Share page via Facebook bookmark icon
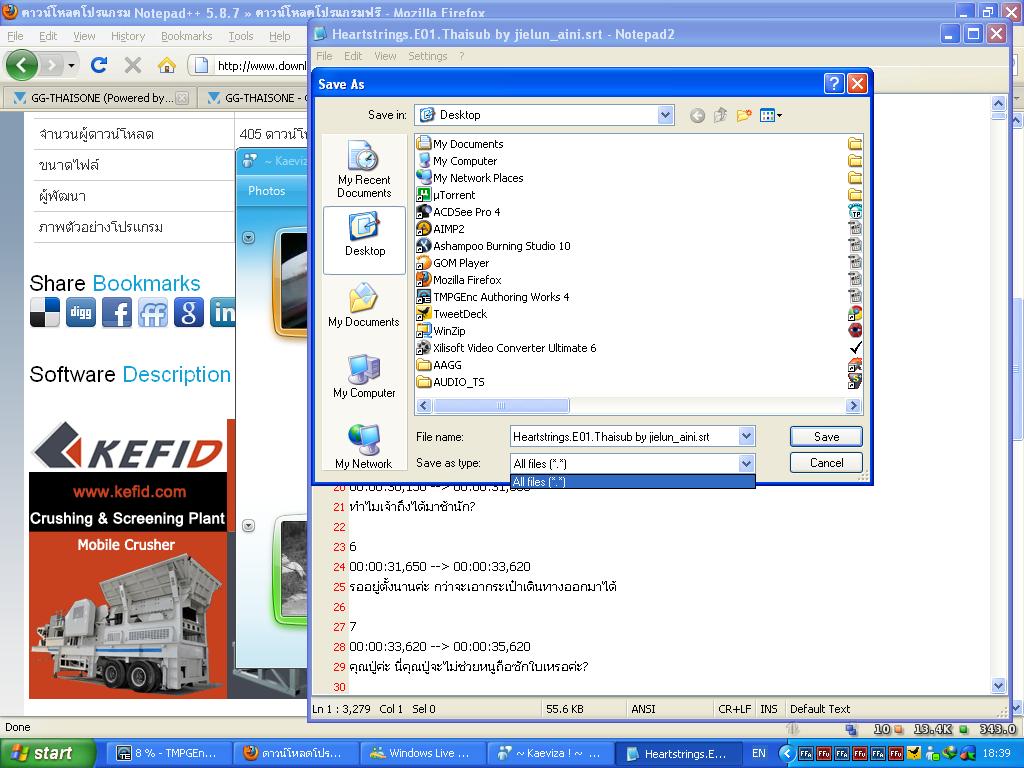This screenshot has height=768, width=1024. pos(116,312)
